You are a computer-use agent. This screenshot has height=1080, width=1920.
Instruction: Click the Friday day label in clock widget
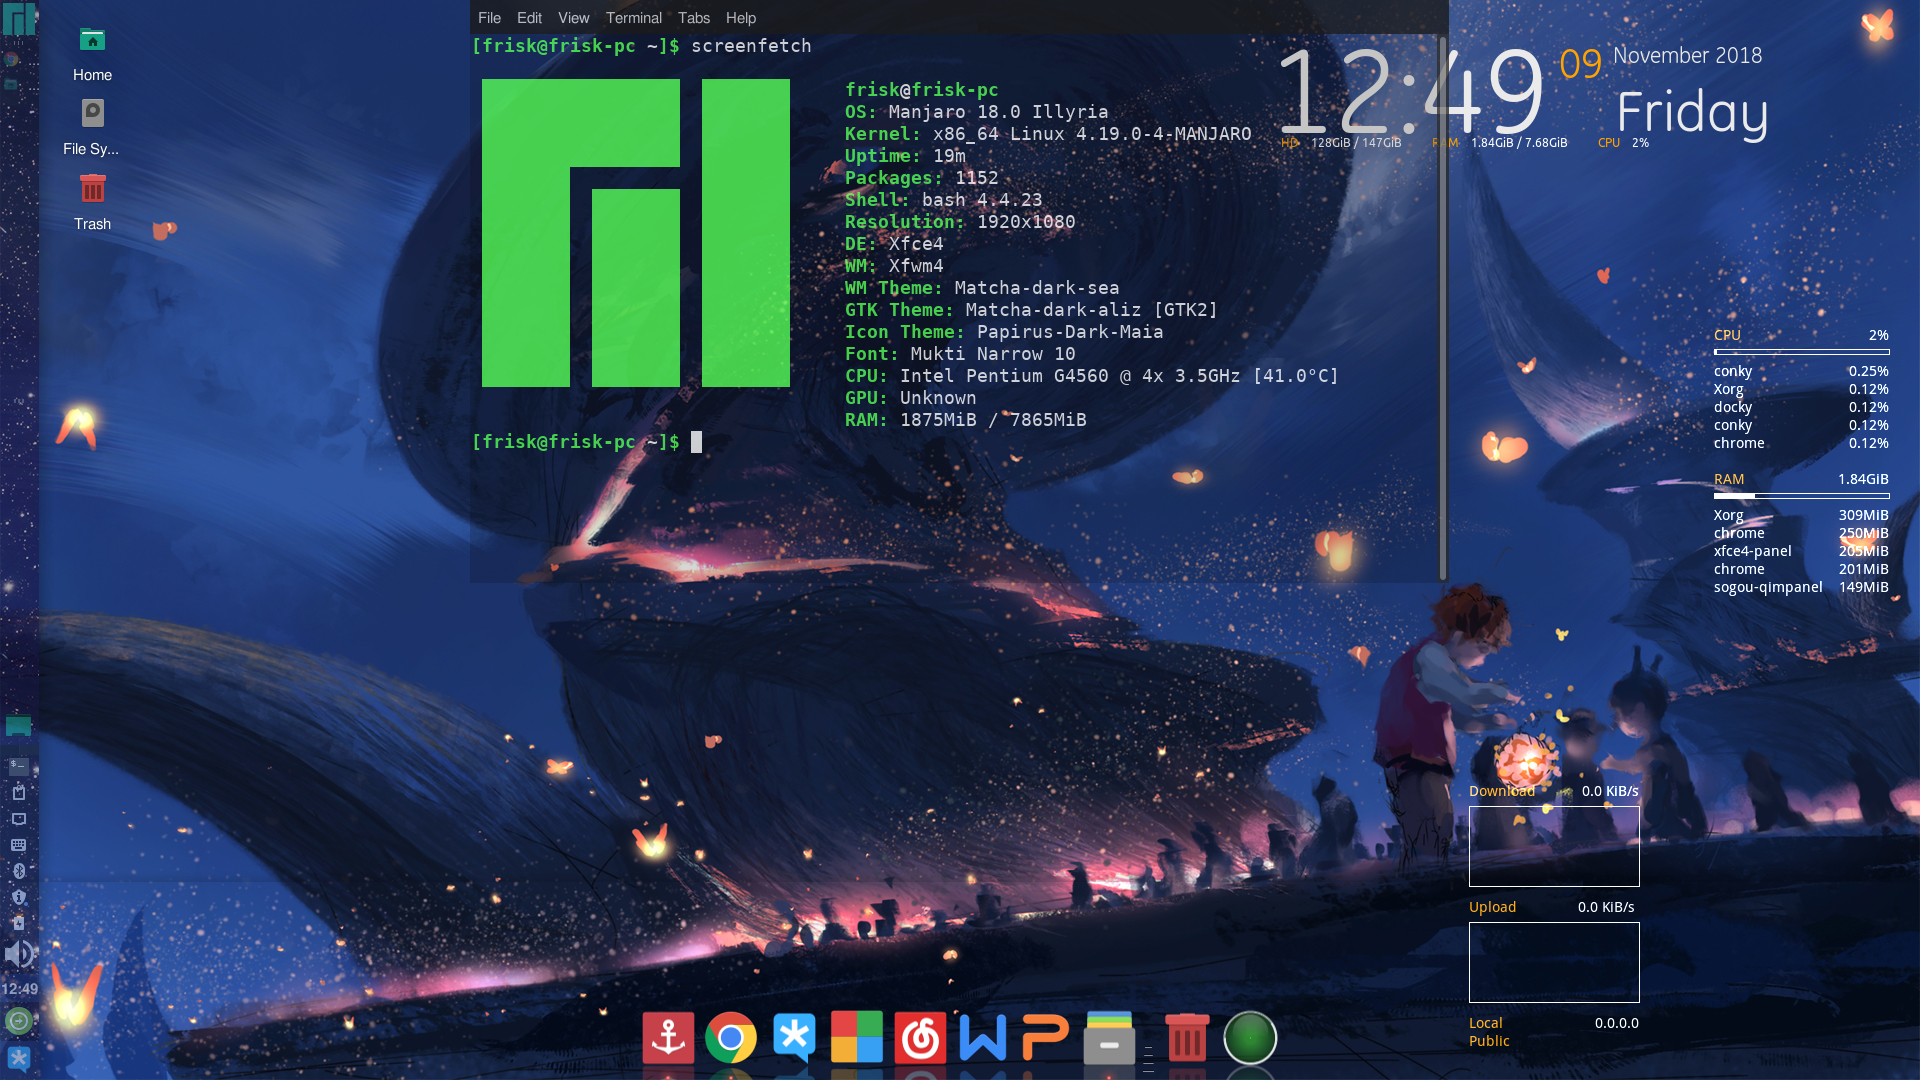pyautogui.click(x=1692, y=114)
